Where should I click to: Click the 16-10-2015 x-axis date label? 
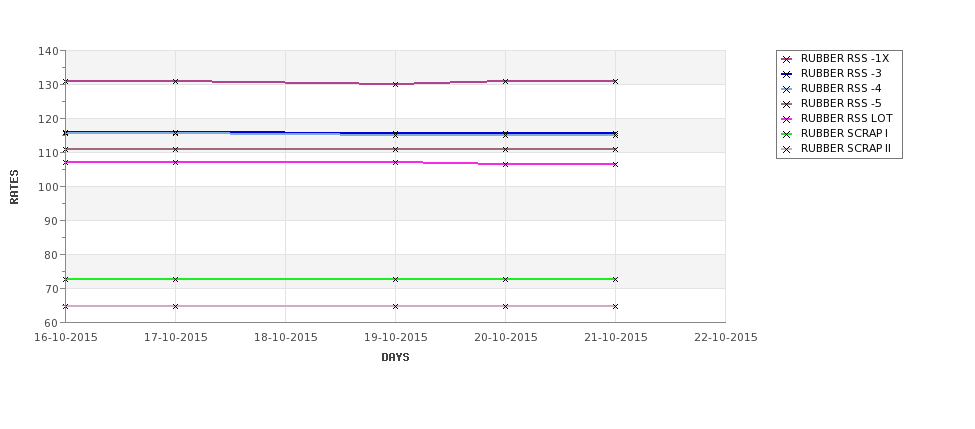[66, 338]
